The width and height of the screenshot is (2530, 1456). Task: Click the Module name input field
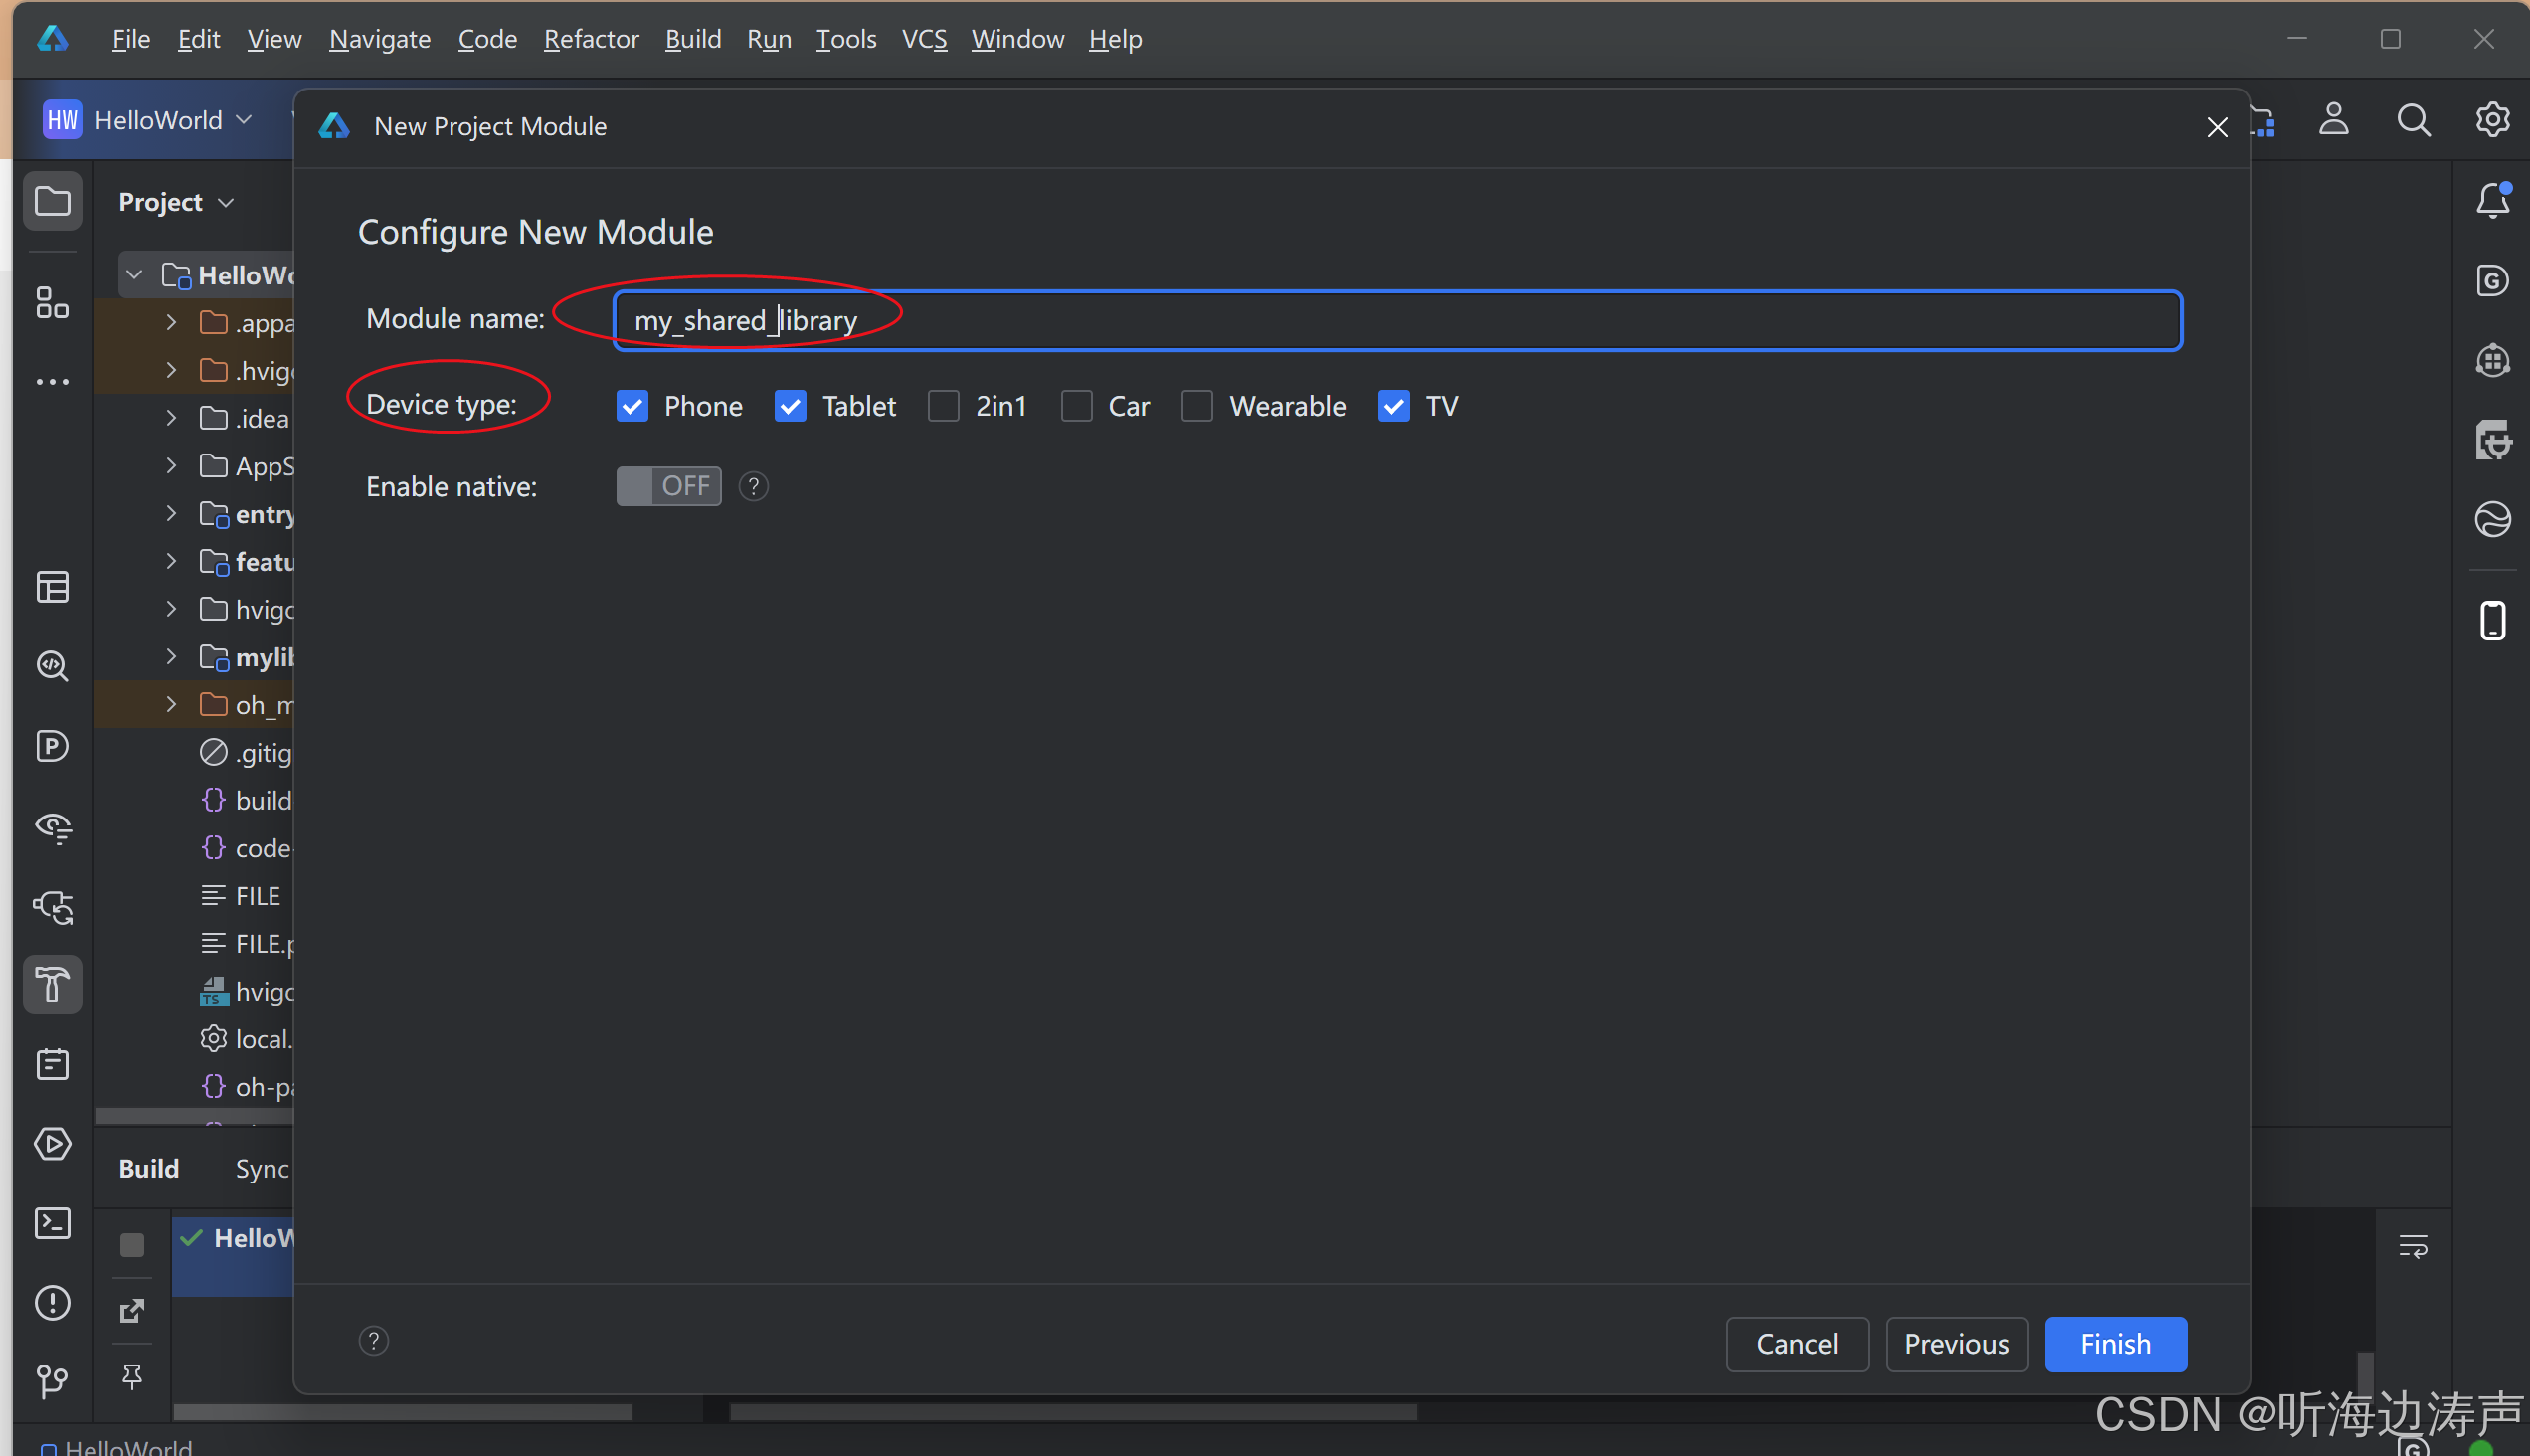tap(1397, 320)
